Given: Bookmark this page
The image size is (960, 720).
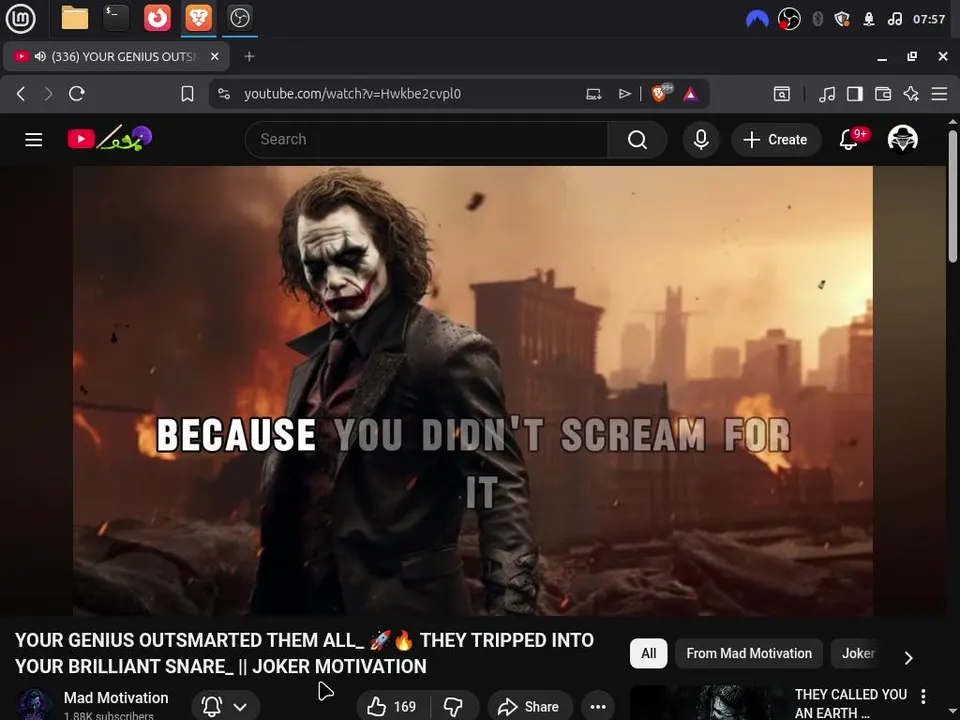Looking at the screenshot, I should coord(187,94).
